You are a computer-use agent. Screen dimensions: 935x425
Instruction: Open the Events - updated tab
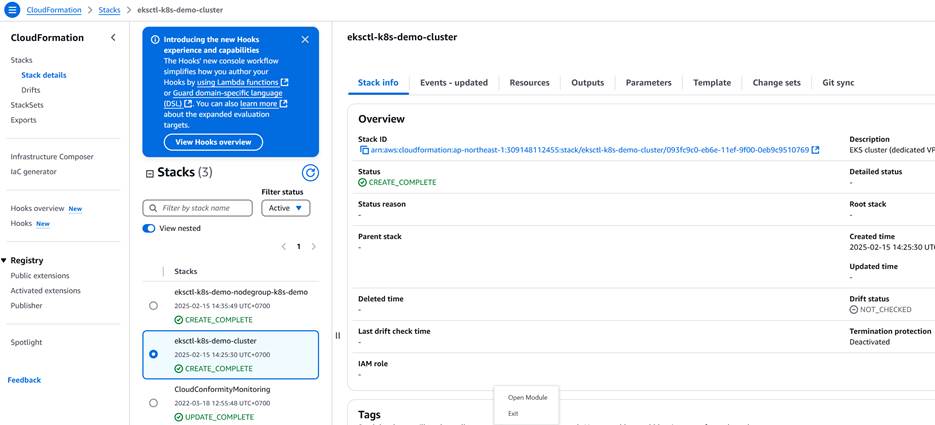(454, 83)
